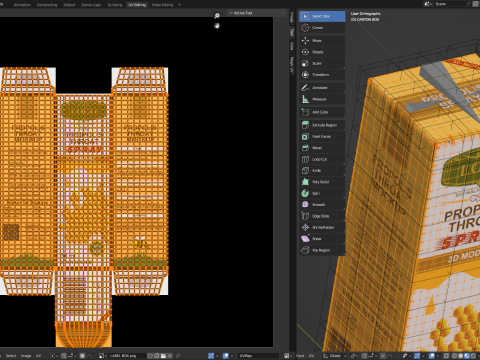Switch to the Animation workspace tab

pyautogui.click(x=22, y=5)
